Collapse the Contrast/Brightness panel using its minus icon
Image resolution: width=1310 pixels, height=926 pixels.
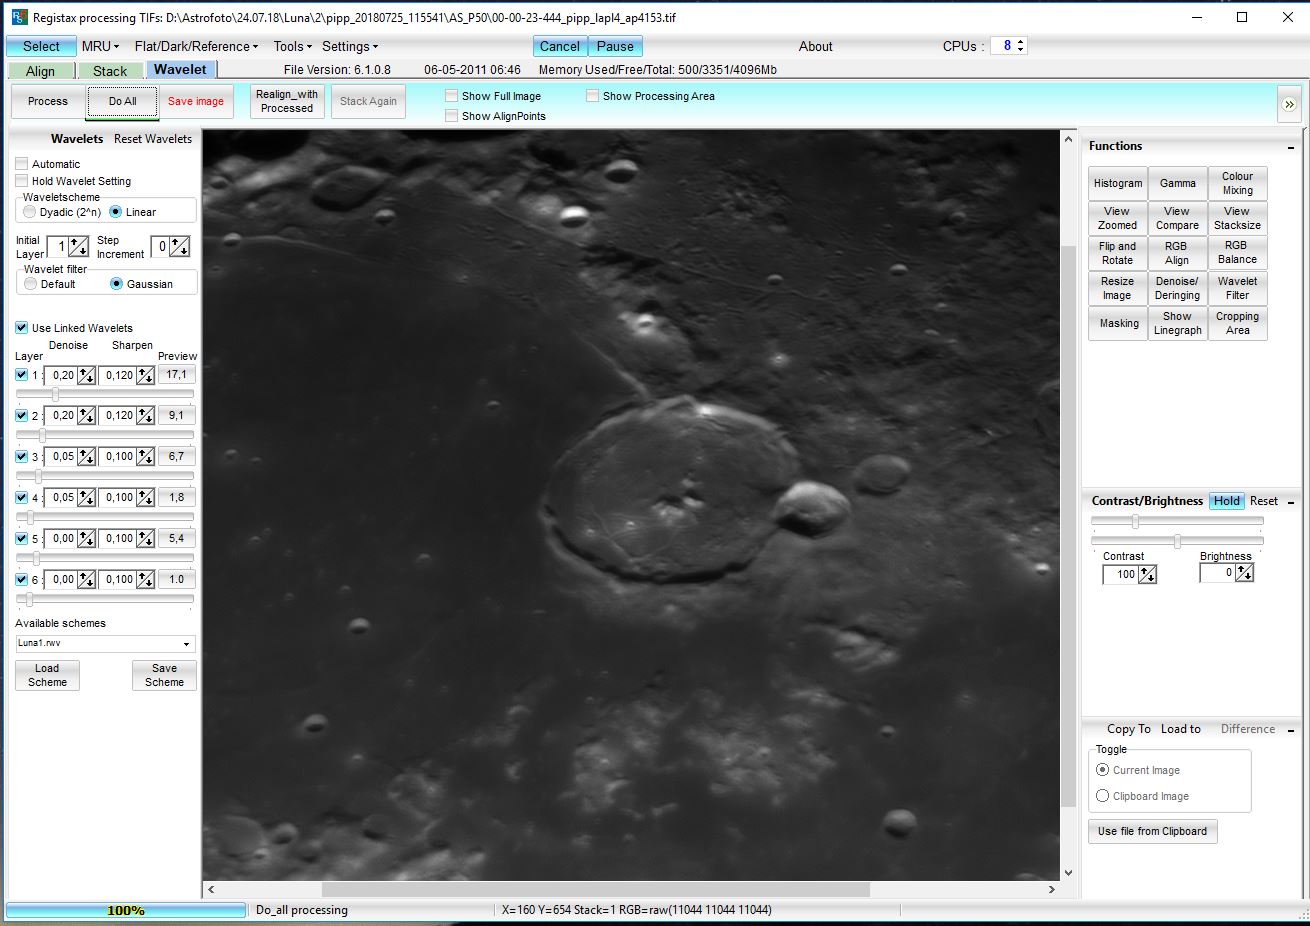[1290, 502]
